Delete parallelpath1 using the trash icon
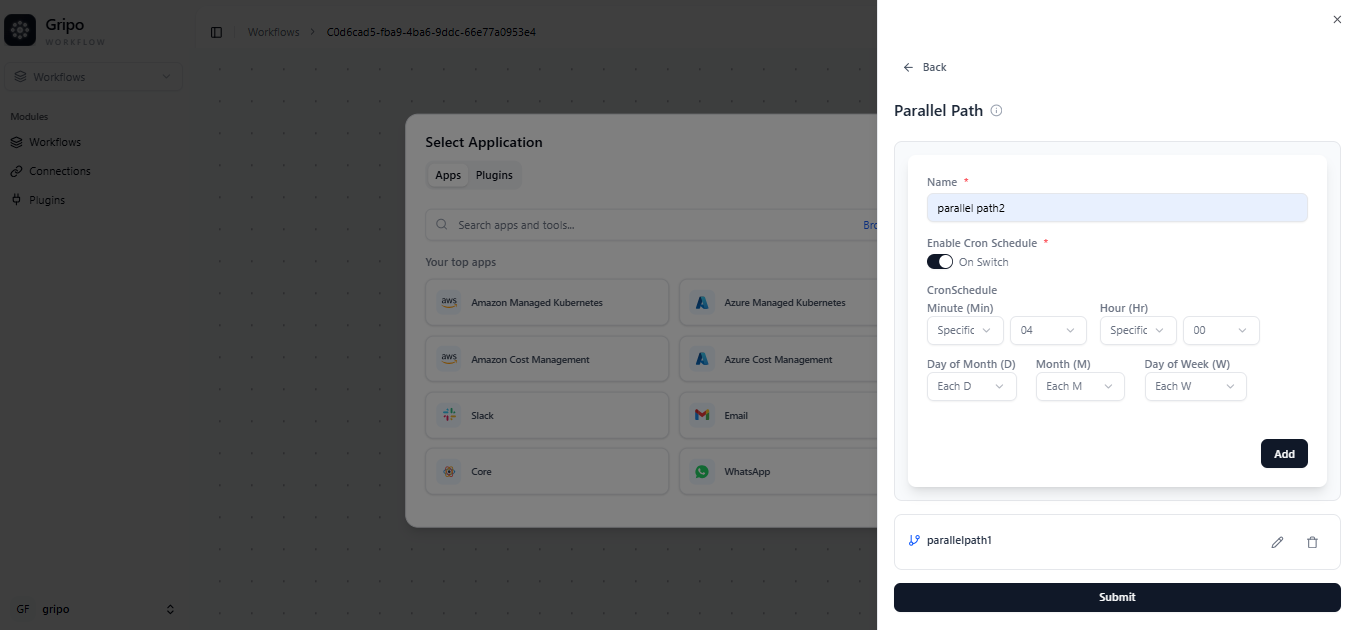The image size is (1357, 630). 1312,542
